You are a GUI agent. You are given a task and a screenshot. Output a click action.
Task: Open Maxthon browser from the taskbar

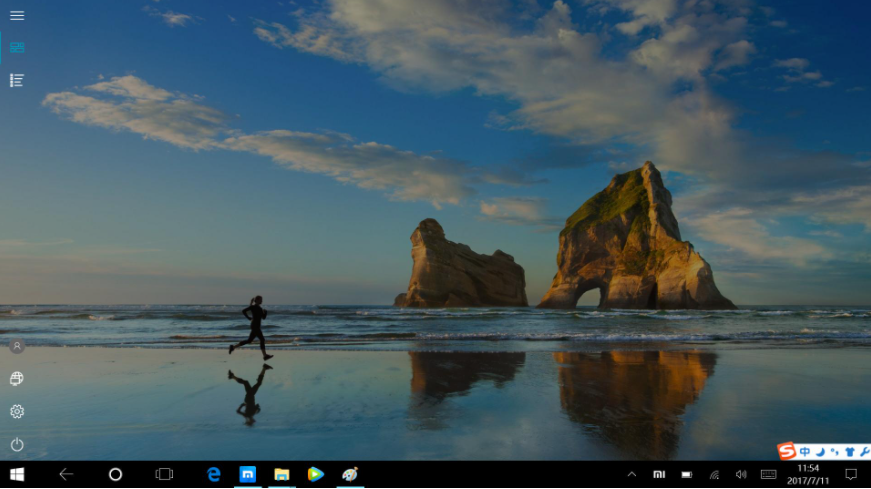pos(248,474)
